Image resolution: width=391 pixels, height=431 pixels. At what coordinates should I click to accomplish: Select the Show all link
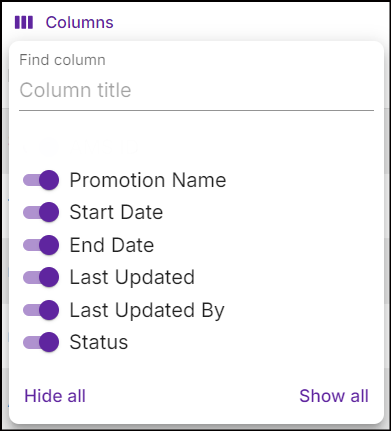(334, 396)
